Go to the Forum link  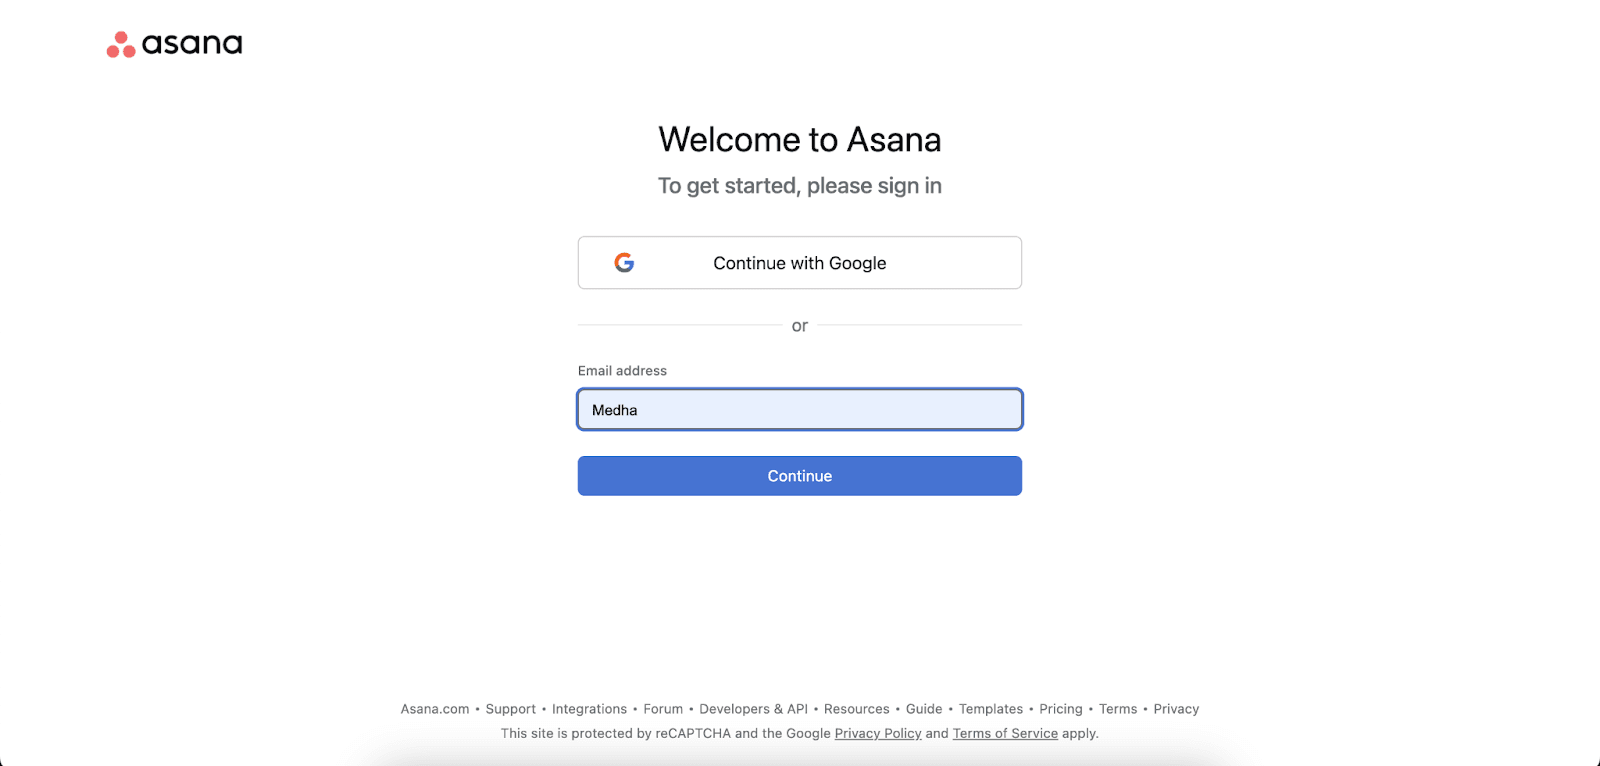point(663,709)
